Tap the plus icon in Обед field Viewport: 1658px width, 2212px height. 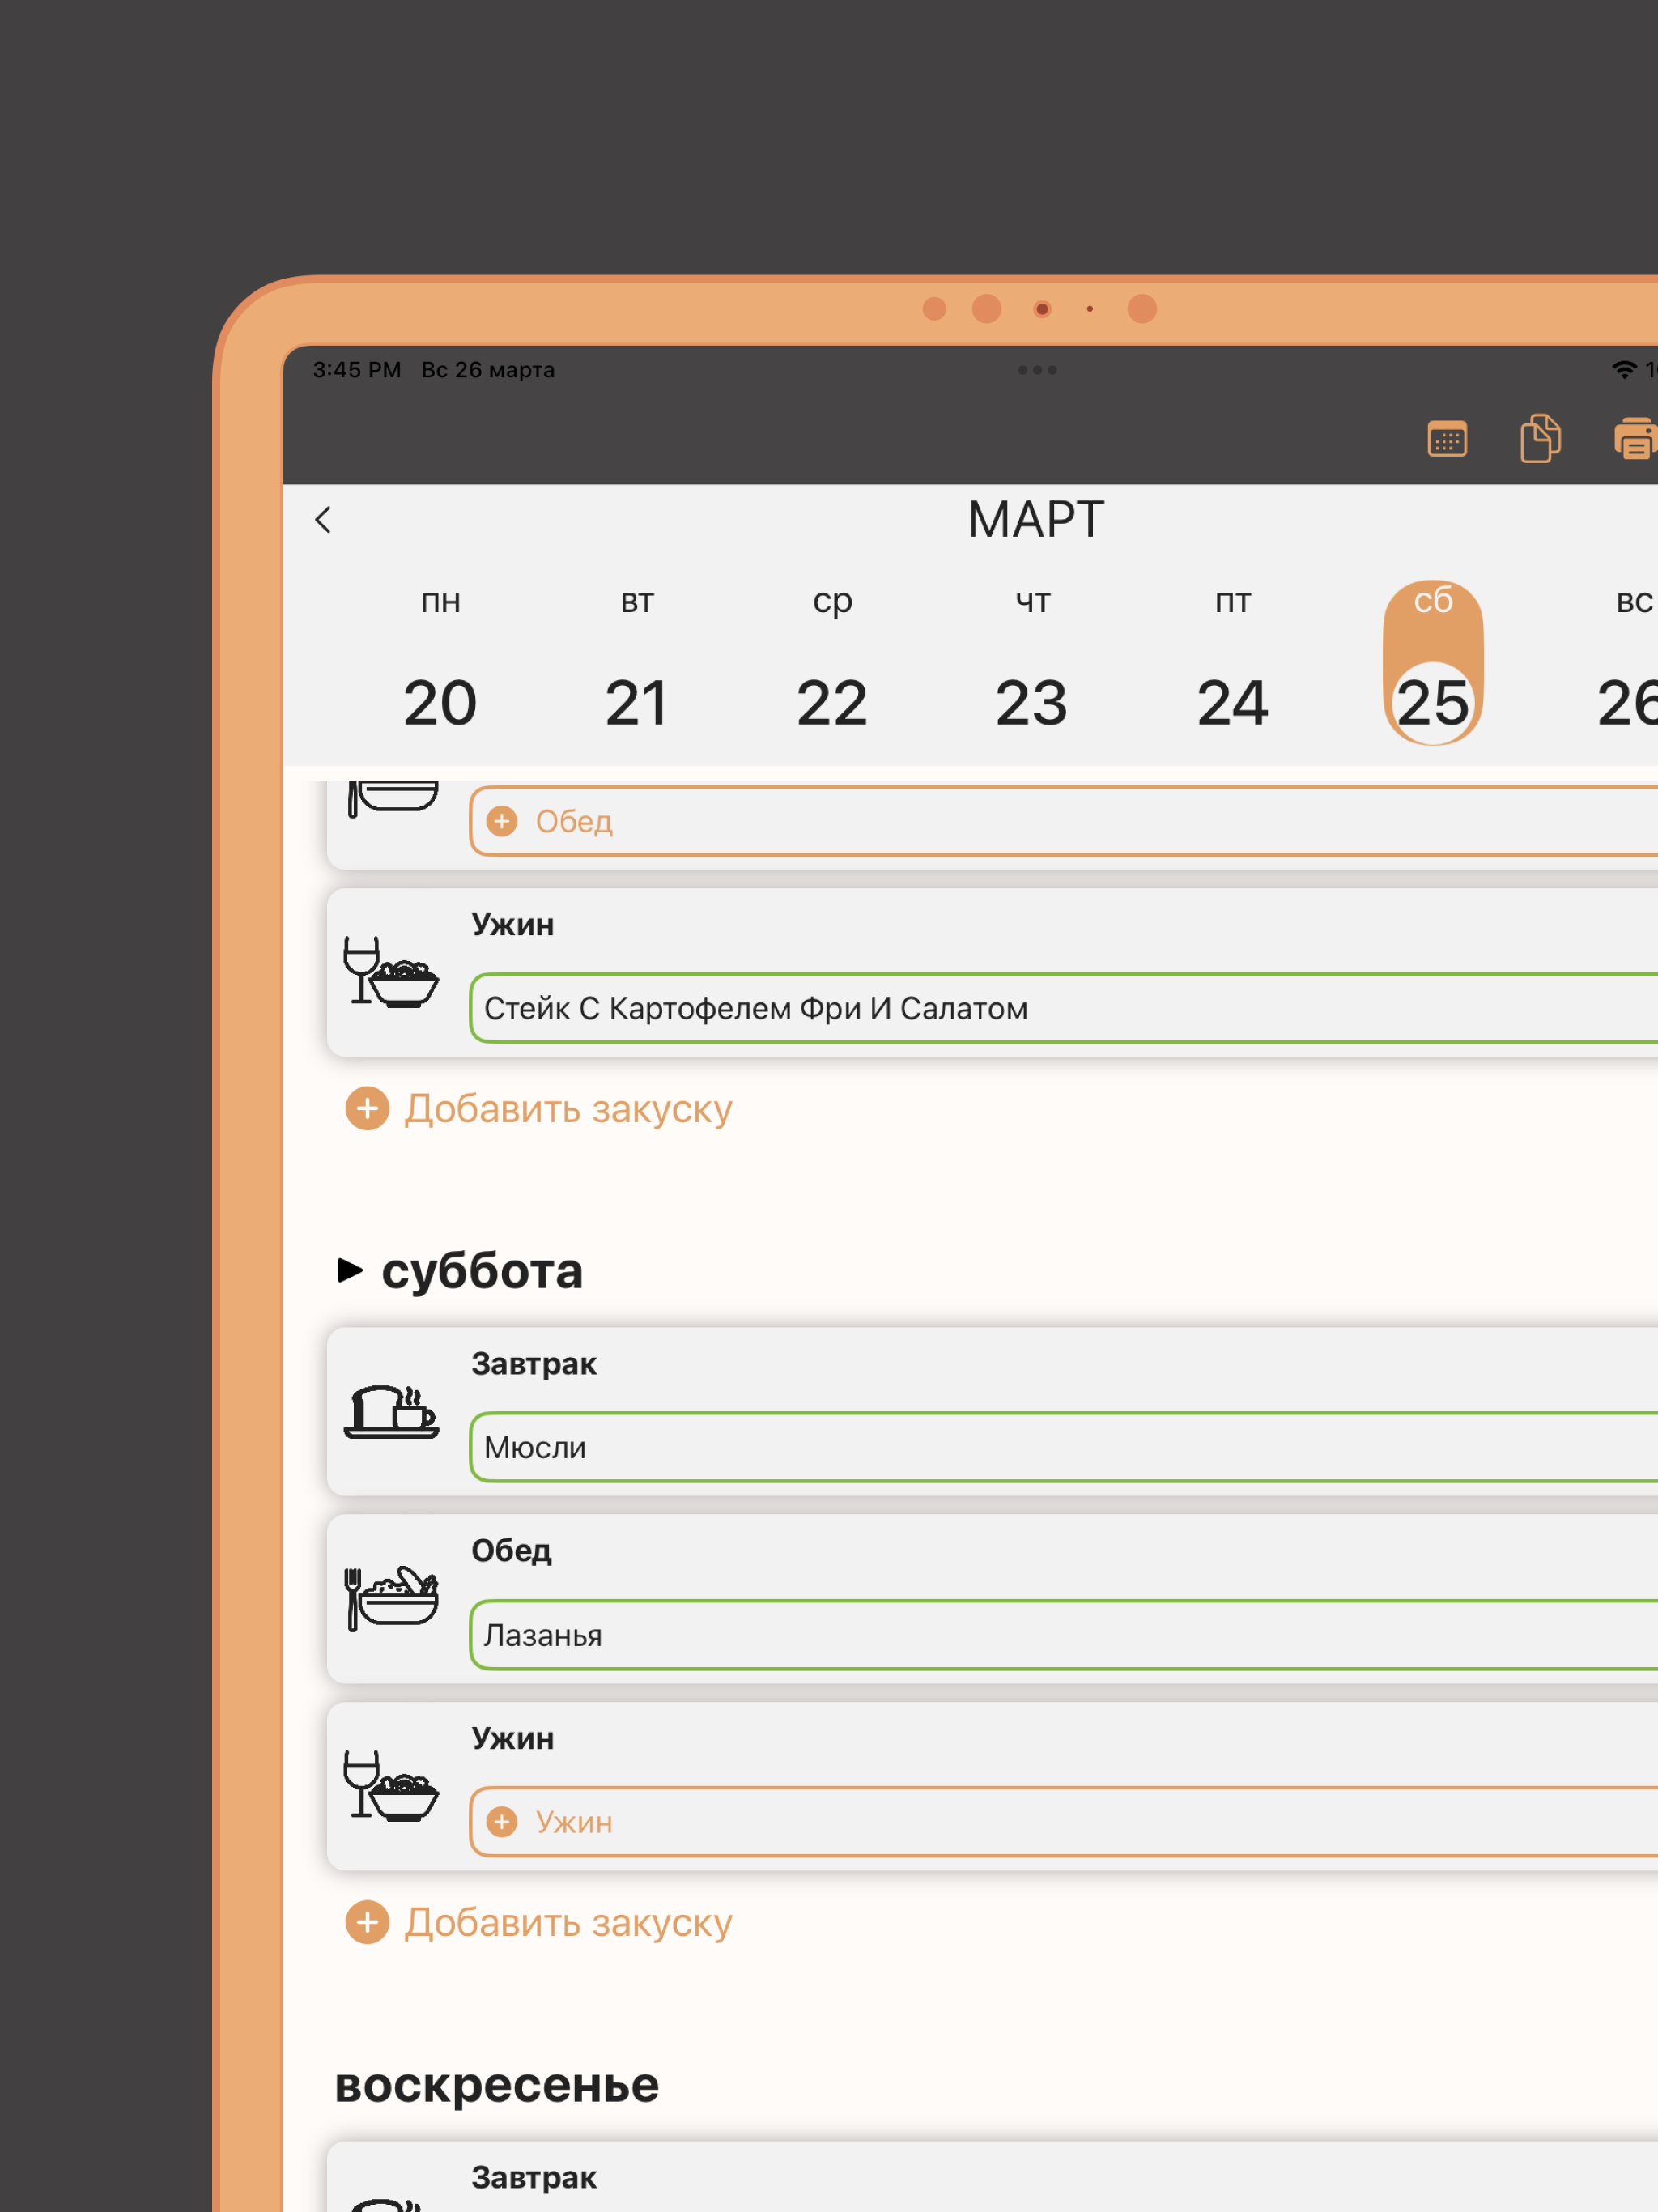coord(502,821)
